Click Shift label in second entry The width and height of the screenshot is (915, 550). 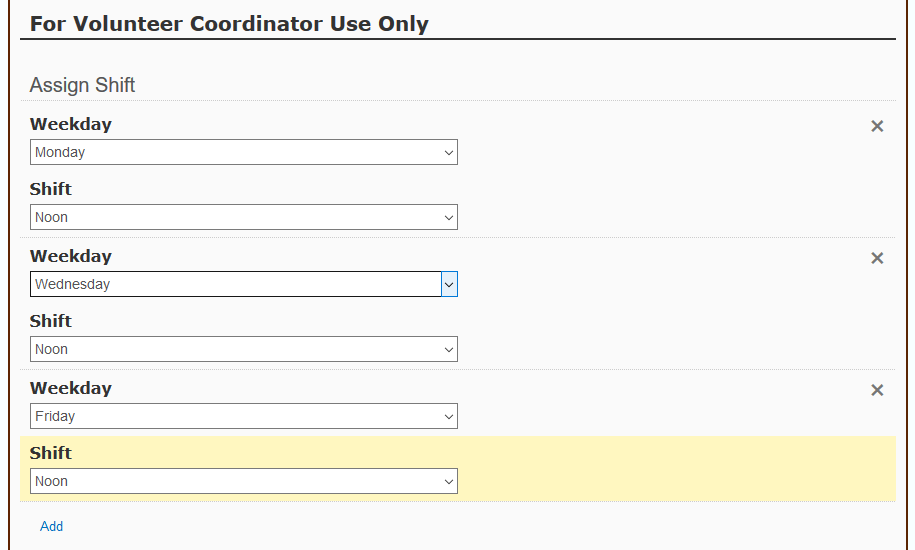50,321
